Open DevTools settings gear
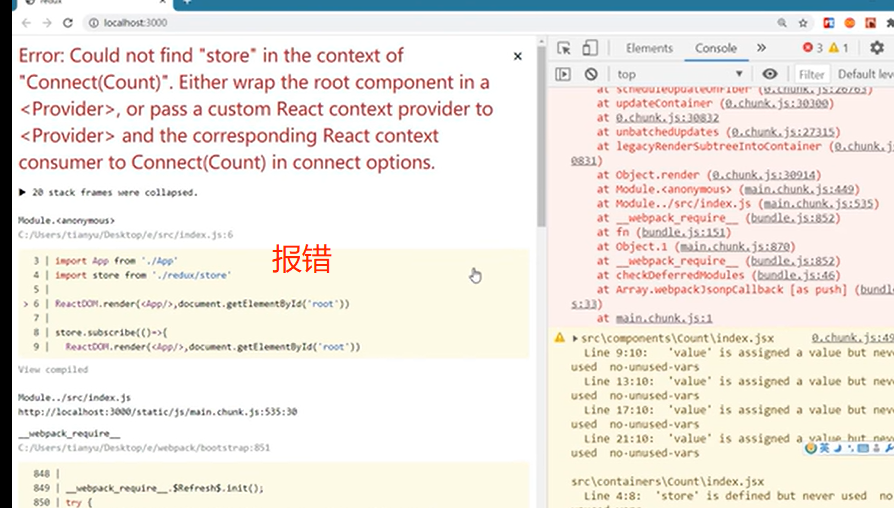Image resolution: width=894 pixels, height=508 pixels. [x=877, y=48]
